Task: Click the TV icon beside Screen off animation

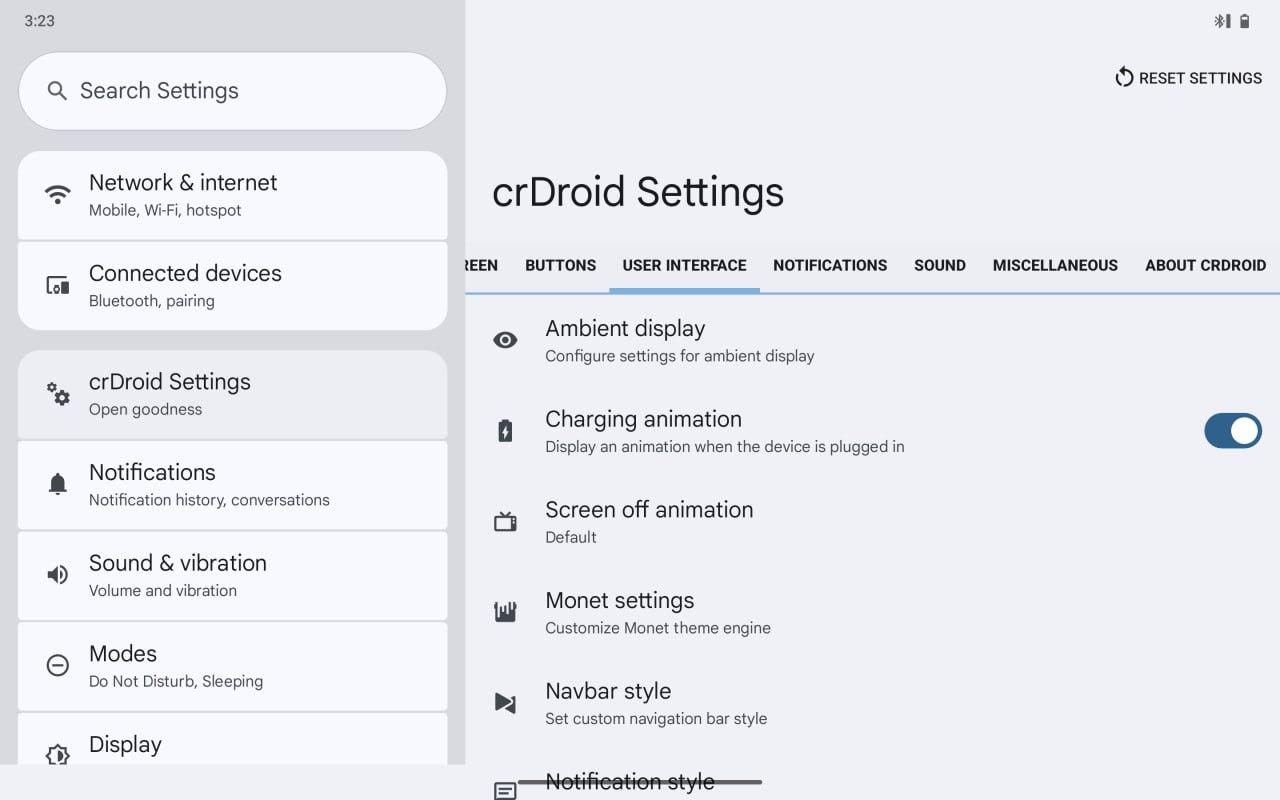Action: coord(505,522)
